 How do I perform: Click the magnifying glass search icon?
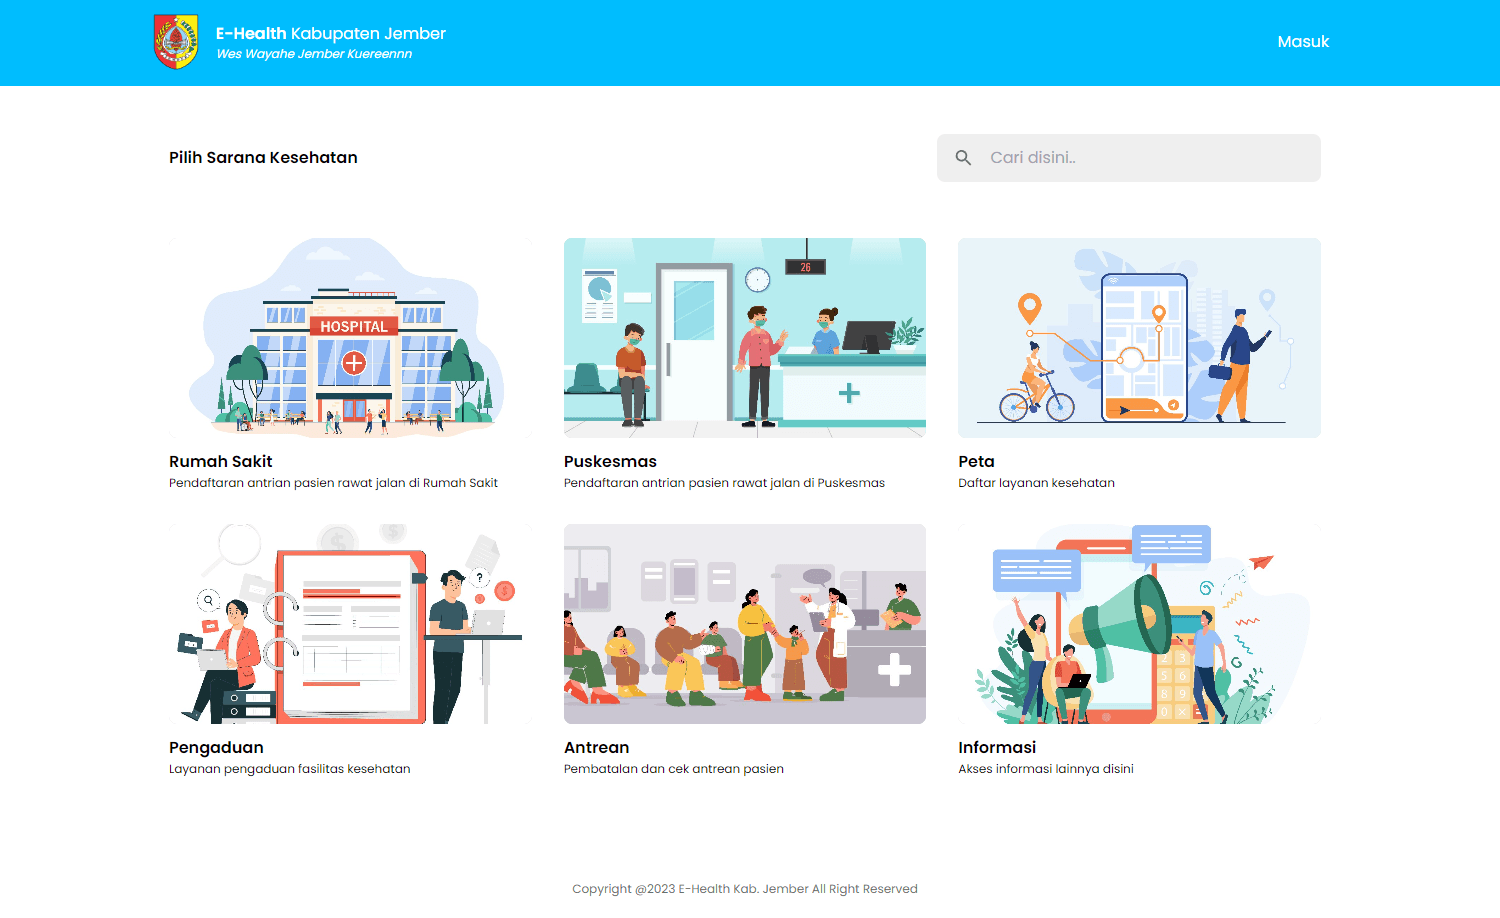point(963,158)
